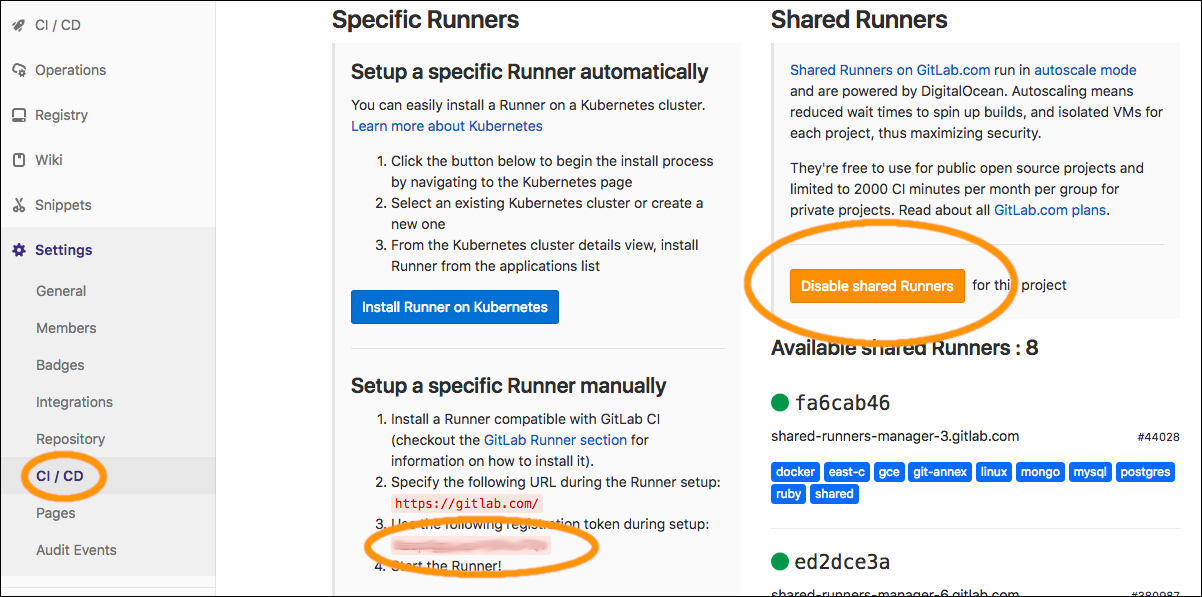Click Disable shared Runners button

coord(877,286)
